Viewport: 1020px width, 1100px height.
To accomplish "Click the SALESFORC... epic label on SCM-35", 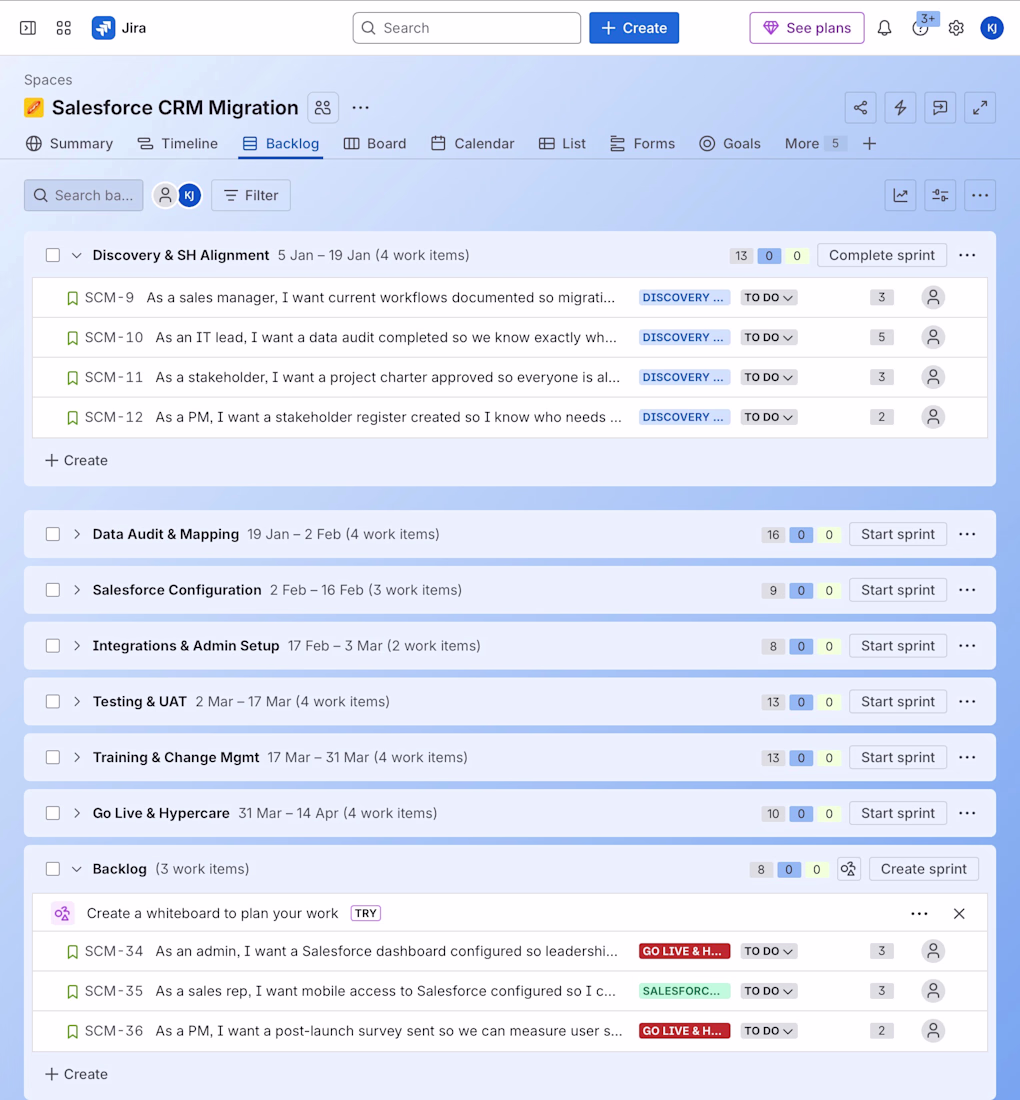I will pyautogui.click(x=684, y=991).
